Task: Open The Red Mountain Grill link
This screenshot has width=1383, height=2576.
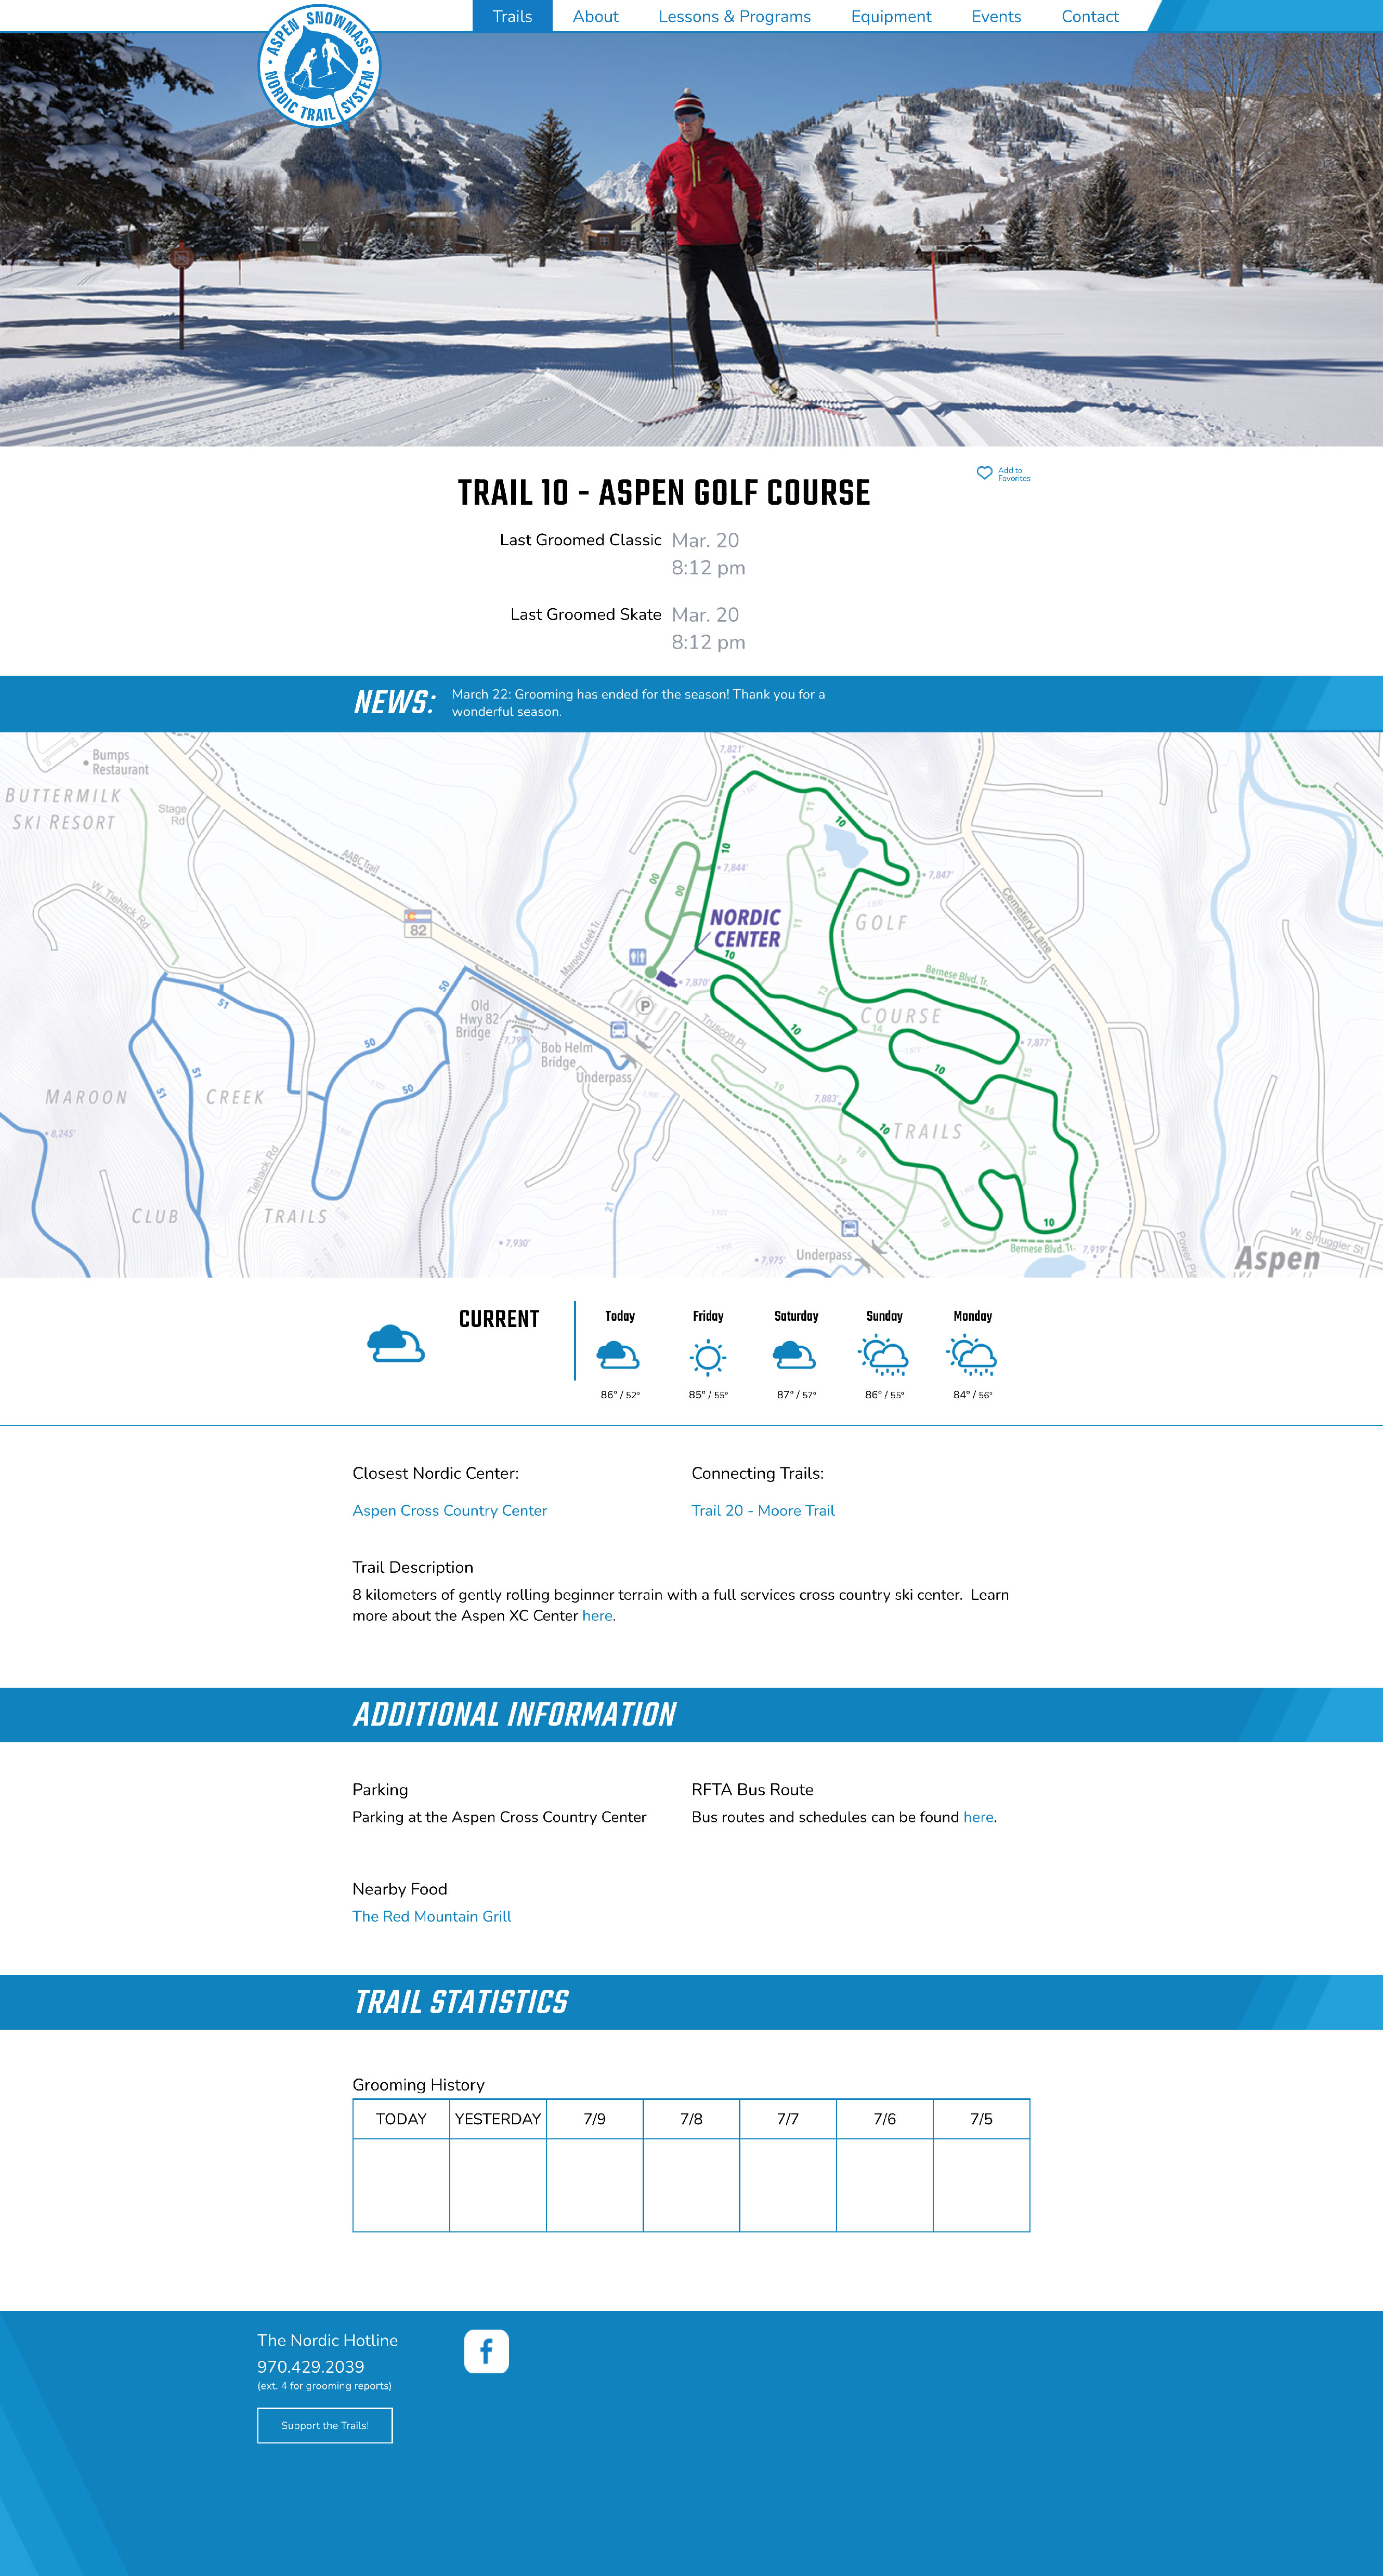Action: tap(431, 1916)
